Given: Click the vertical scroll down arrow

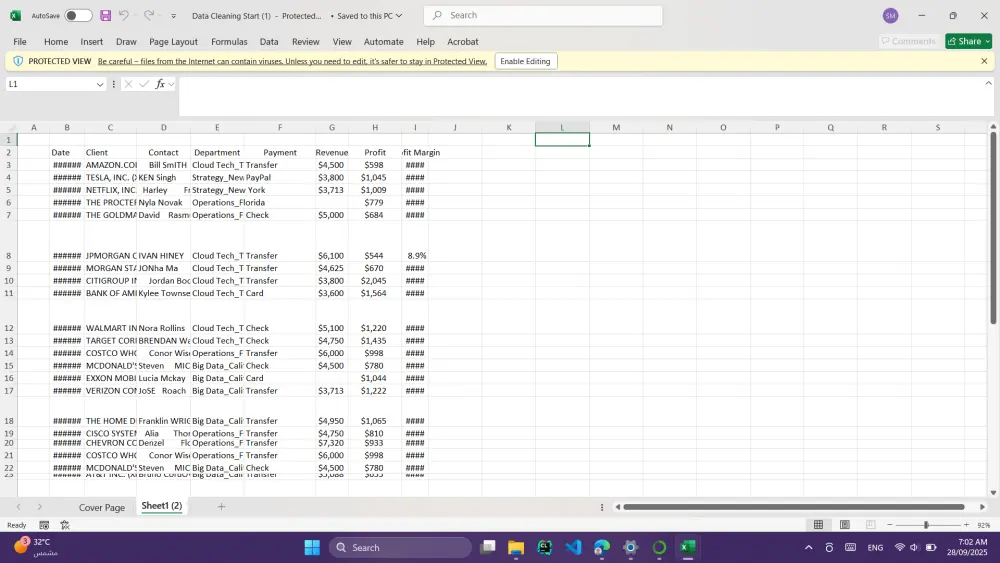Looking at the screenshot, I should click(x=993, y=492).
